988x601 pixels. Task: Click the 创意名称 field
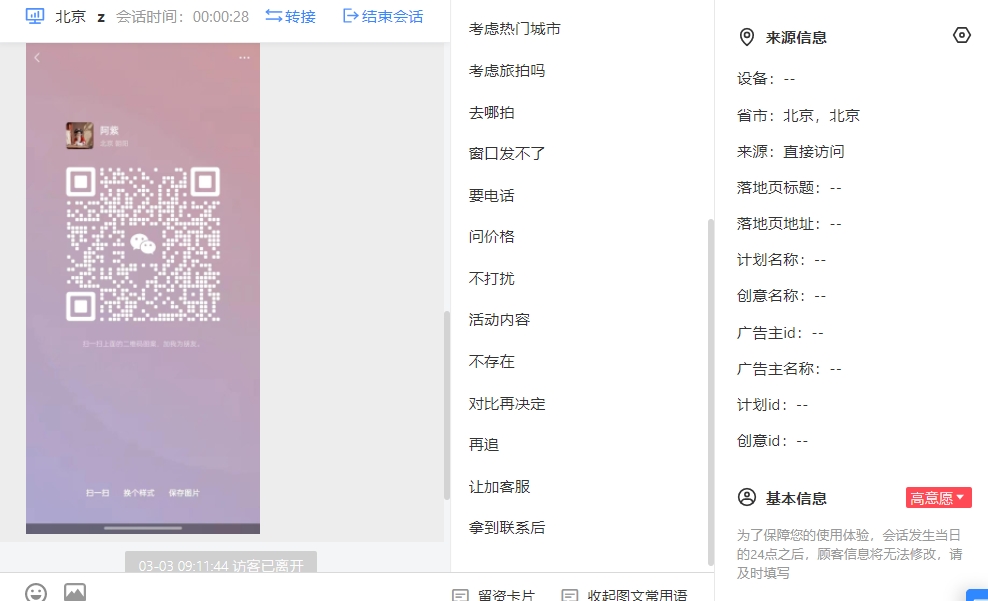pyautogui.click(x=781, y=295)
